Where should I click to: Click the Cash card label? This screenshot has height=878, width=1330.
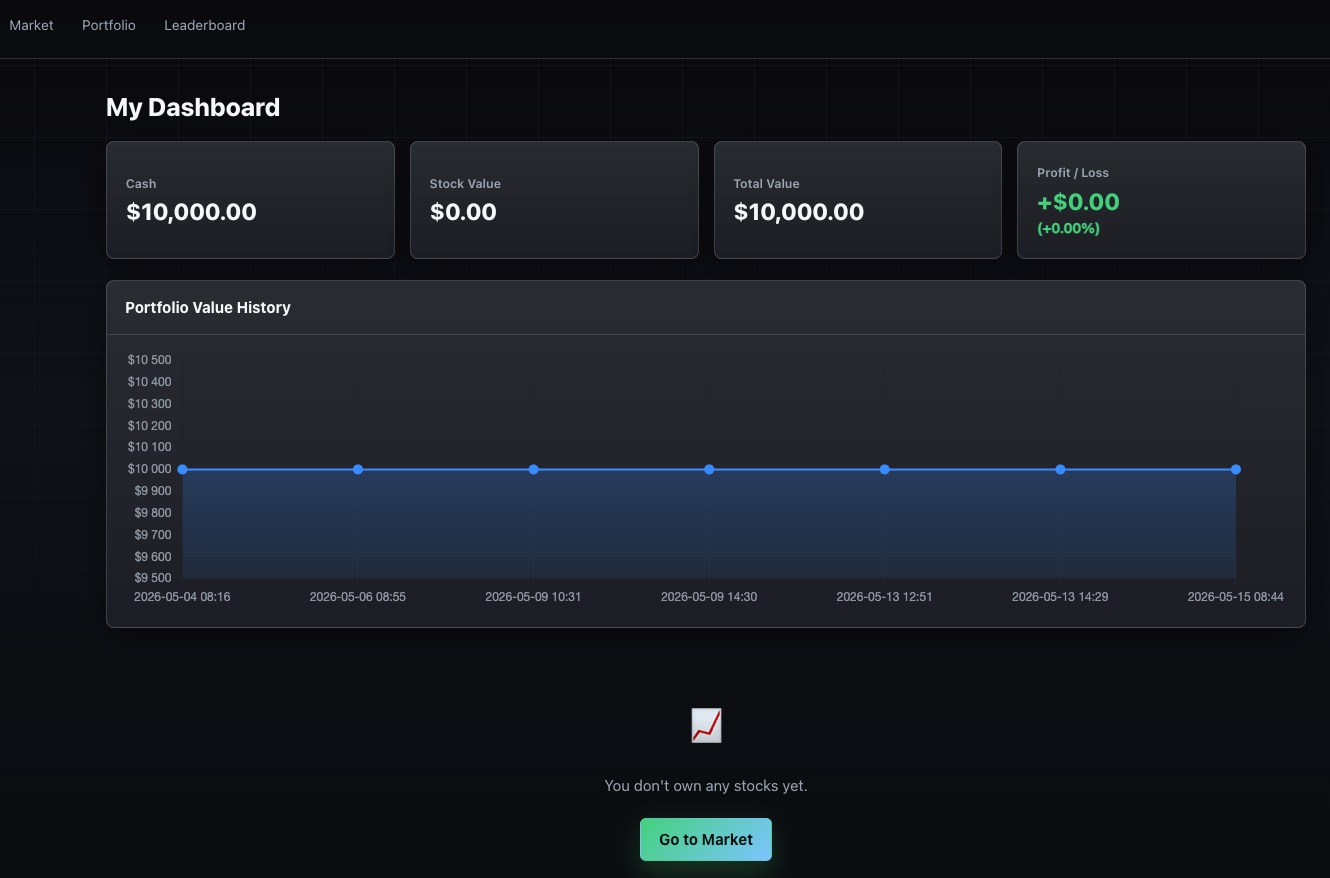click(x=141, y=184)
